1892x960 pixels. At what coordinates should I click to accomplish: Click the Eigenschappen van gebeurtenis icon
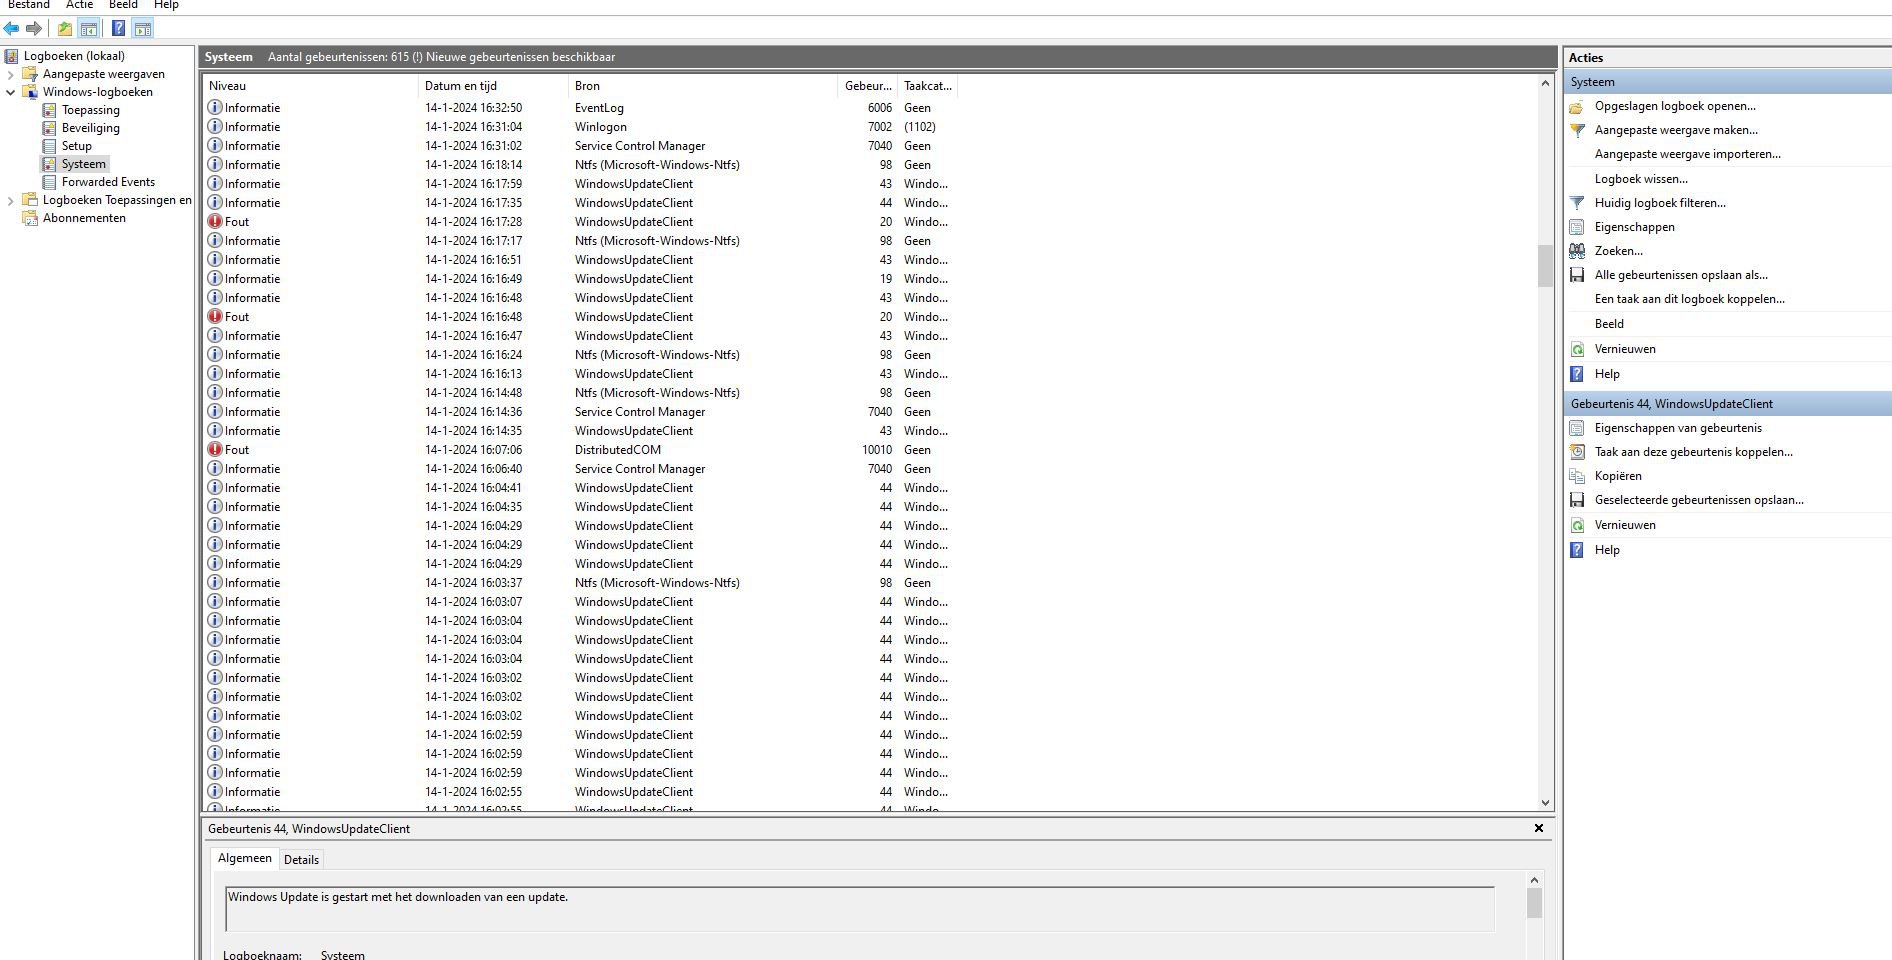1577,428
